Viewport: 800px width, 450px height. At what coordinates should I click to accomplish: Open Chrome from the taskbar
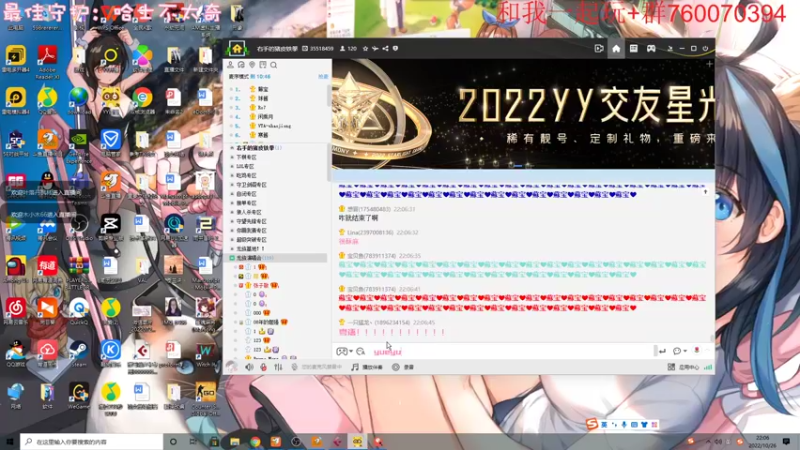coord(255,441)
